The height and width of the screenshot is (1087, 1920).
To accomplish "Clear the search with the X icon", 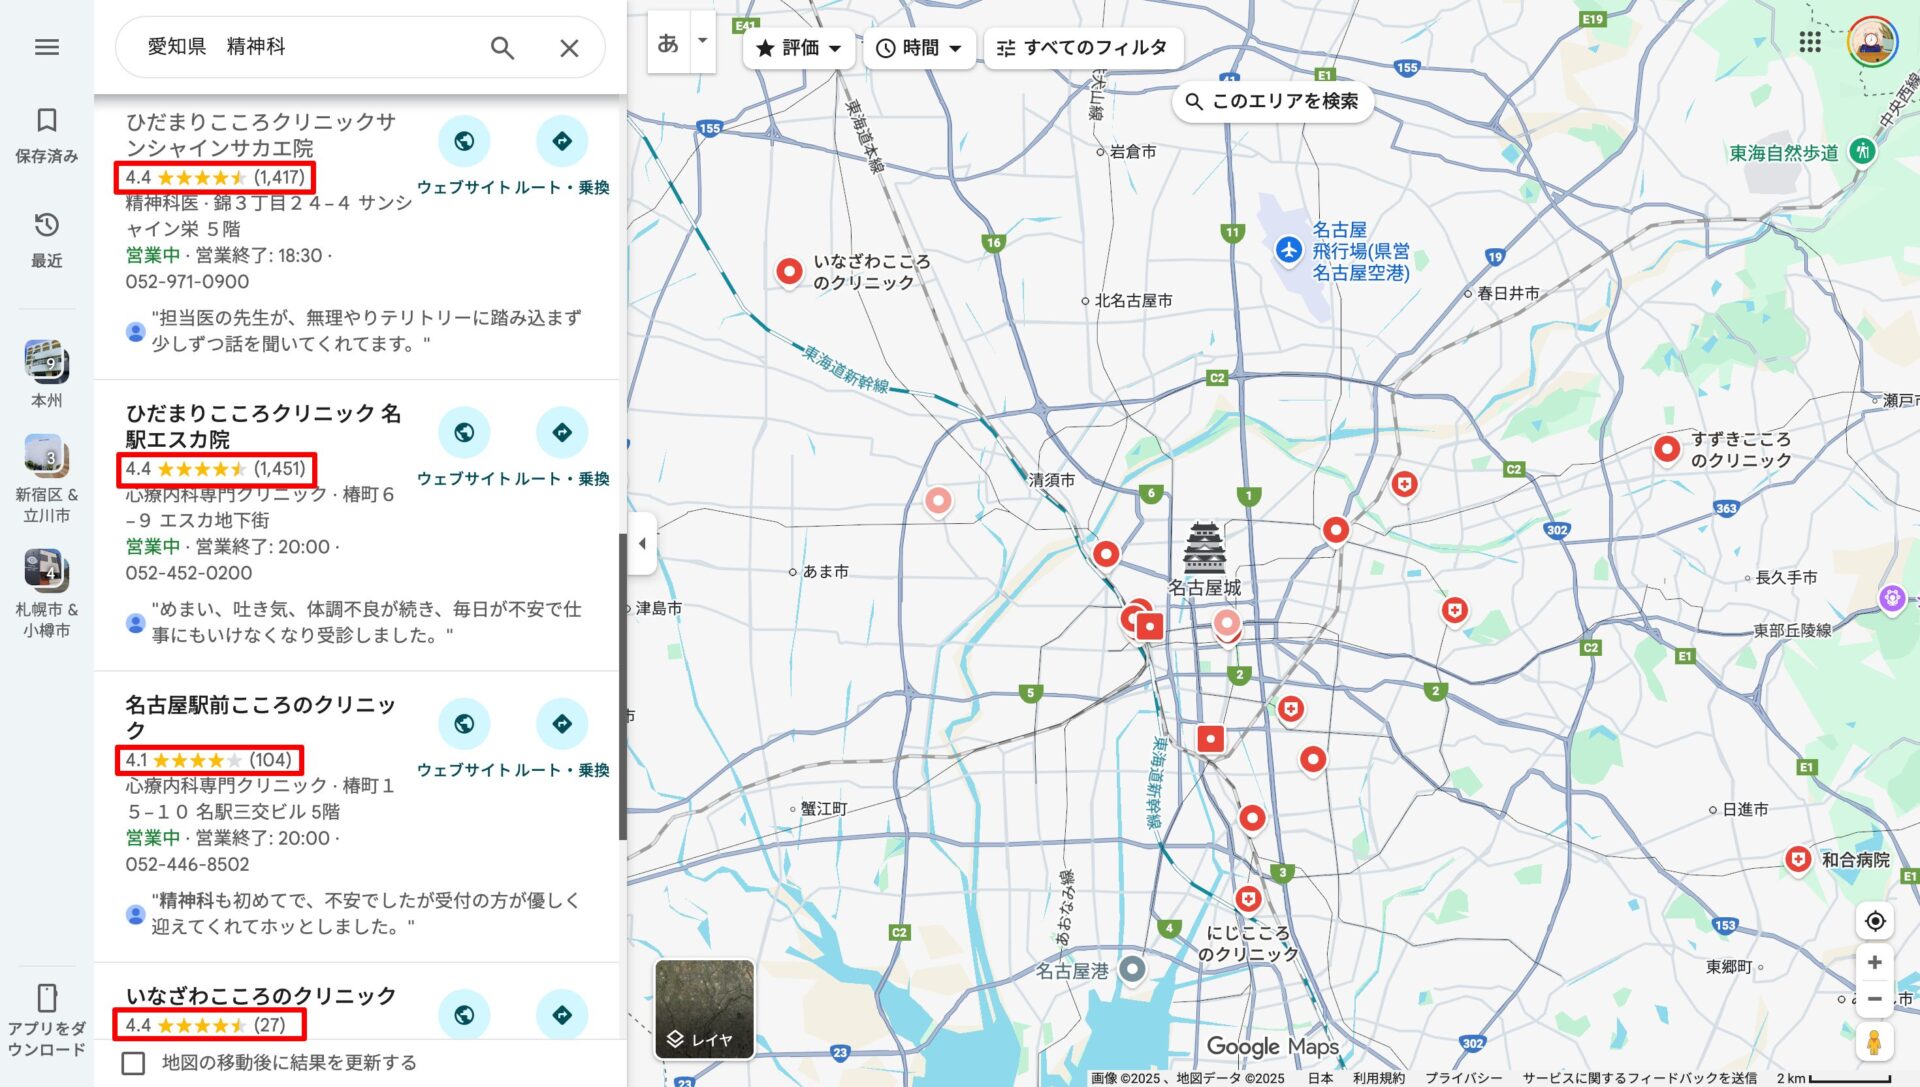I will [569, 47].
